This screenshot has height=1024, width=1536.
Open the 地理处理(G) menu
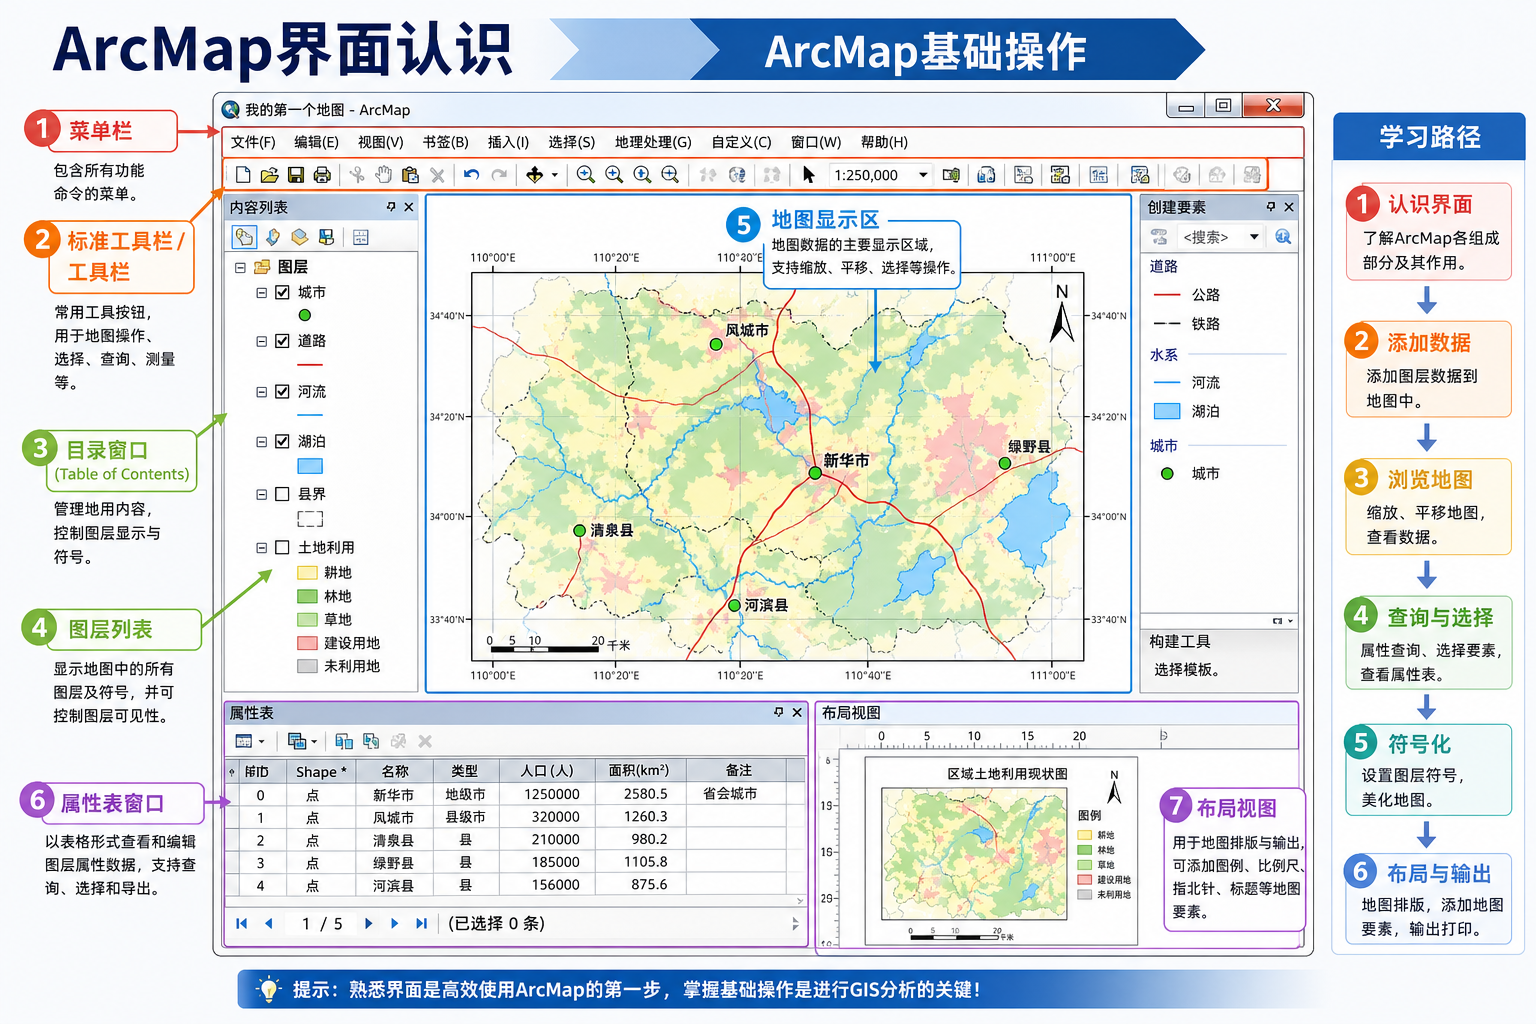coord(653,142)
